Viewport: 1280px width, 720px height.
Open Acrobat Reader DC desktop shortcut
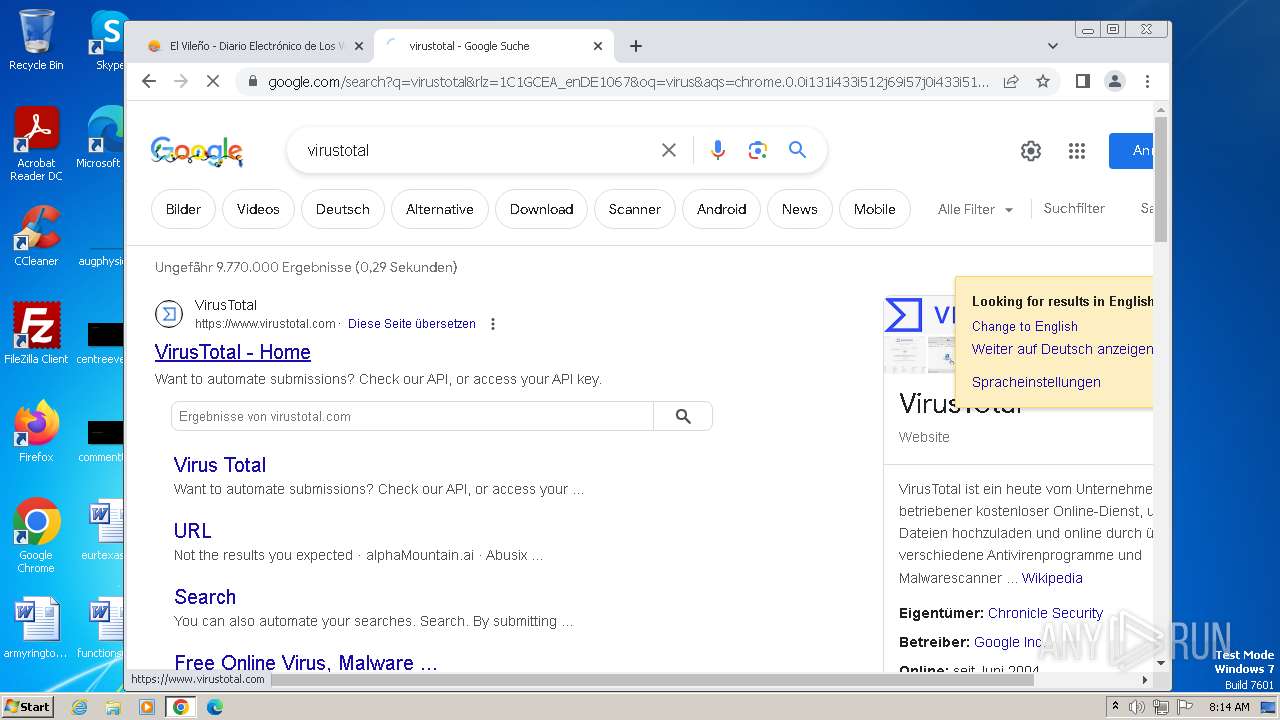[x=36, y=144]
